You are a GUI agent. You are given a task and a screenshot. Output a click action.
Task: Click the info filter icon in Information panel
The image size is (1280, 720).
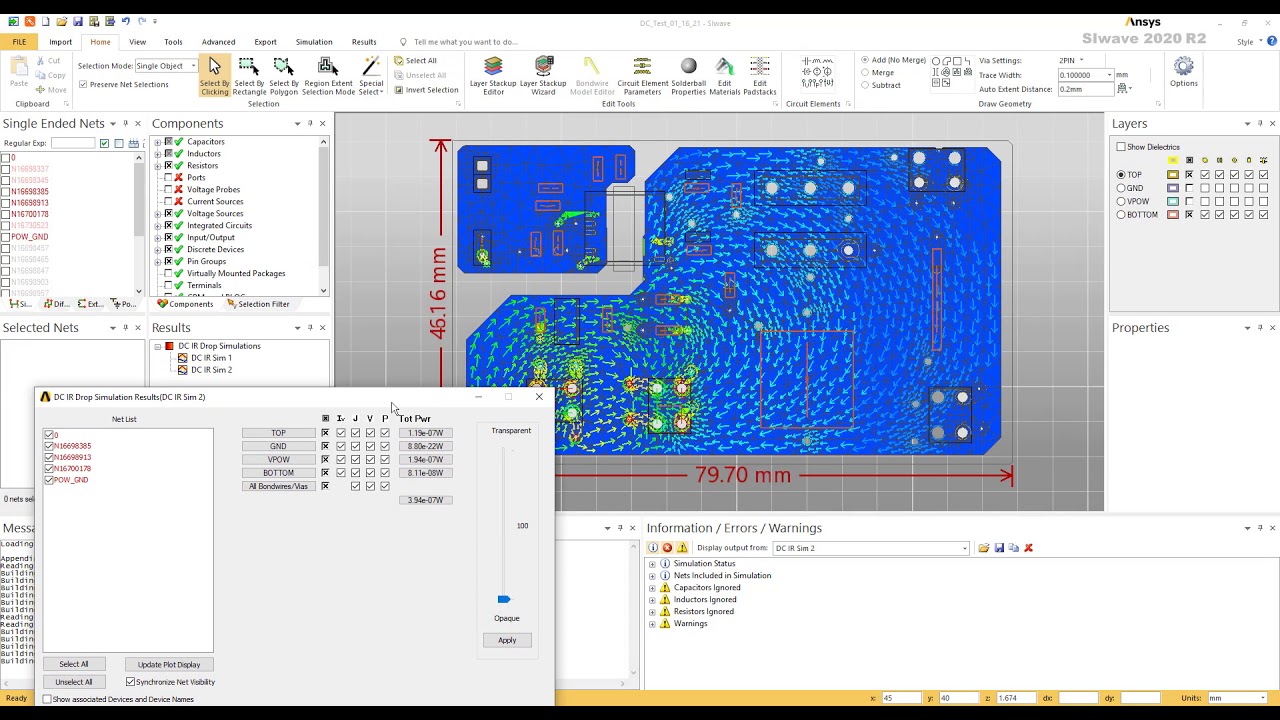point(653,548)
